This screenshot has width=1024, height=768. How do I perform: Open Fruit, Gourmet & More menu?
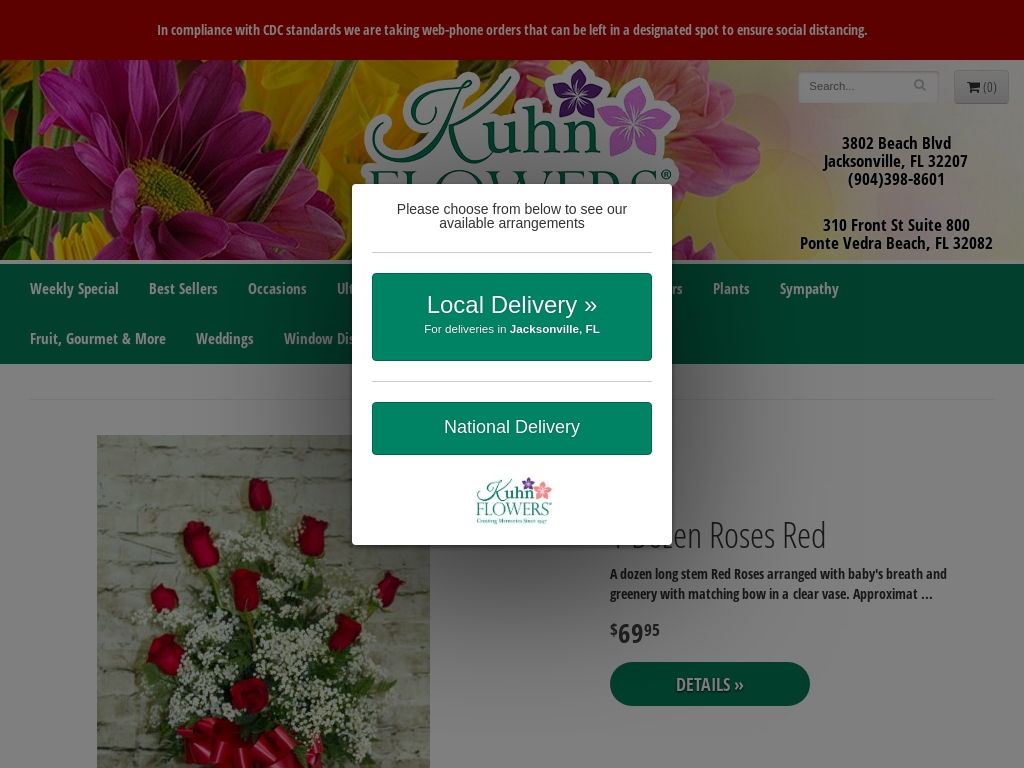click(x=98, y=338)
